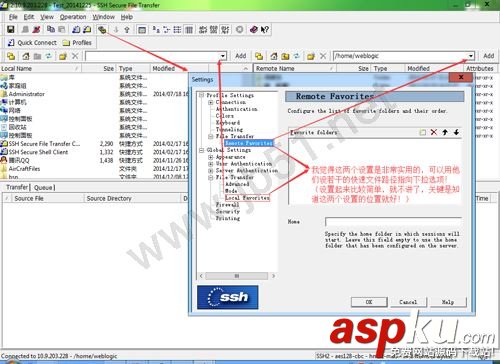The height and width of the screenshot is (364, 500).
Task: Click the What's This help cursor icon
Action: point(265,30)
